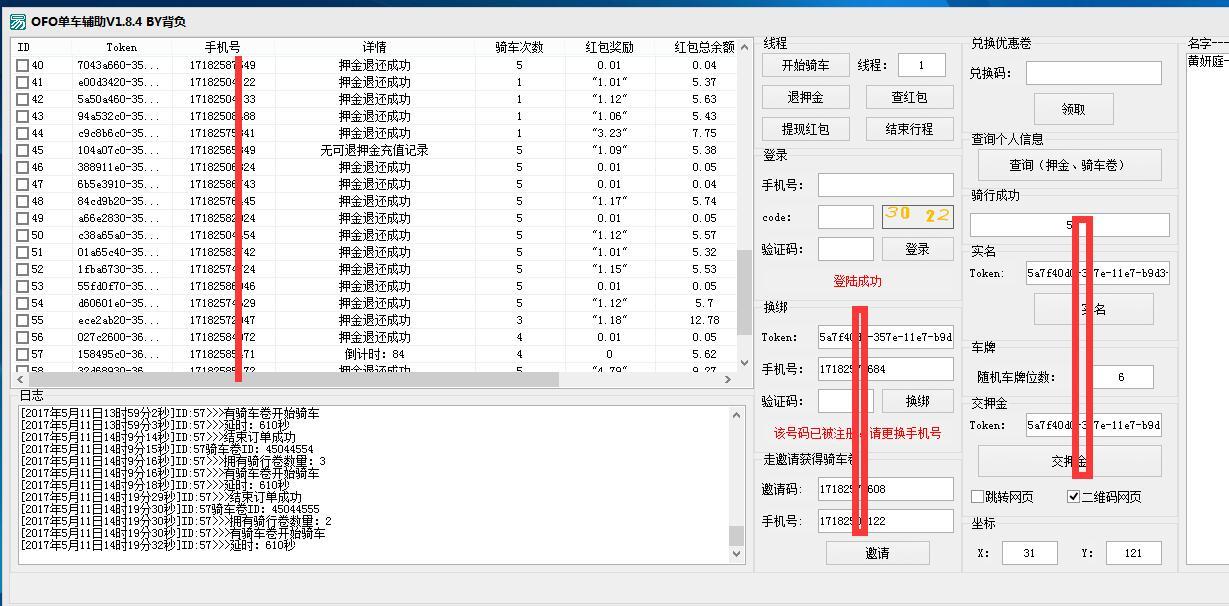The image size is (1229, 606).
Task: Click the 查红包 button
Action: 909,97
